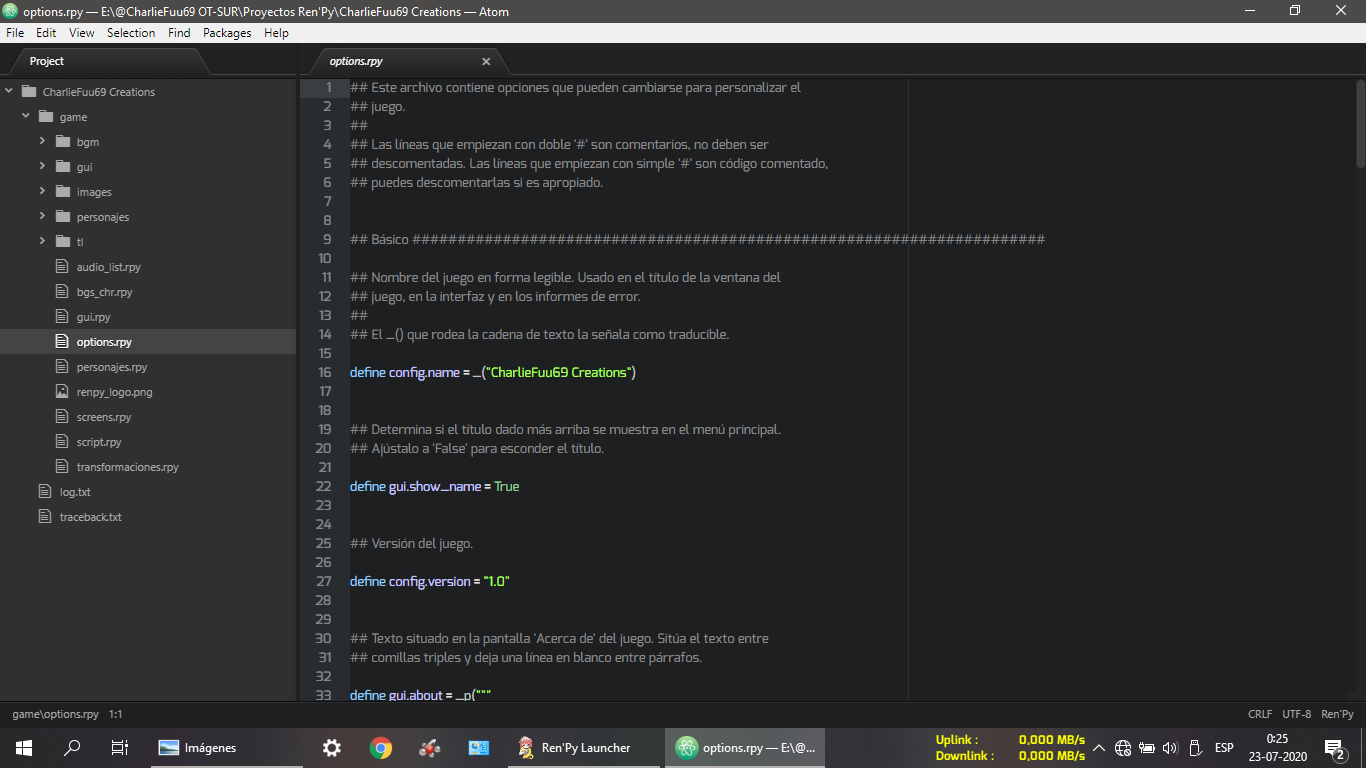Click the UTF-8 encoding selector
This screenshot has height=768, width=1366.
[x=1296, y=714]
